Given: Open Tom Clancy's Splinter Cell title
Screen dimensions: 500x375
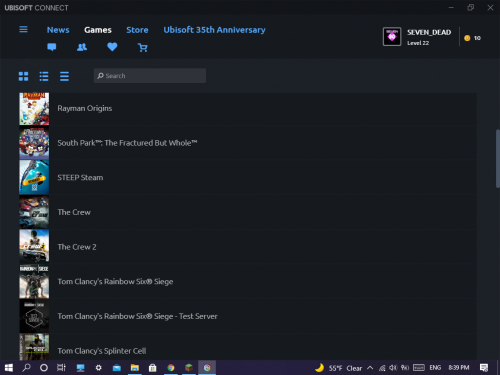Looking at the screenshot, I should click(x=102, y=351).
